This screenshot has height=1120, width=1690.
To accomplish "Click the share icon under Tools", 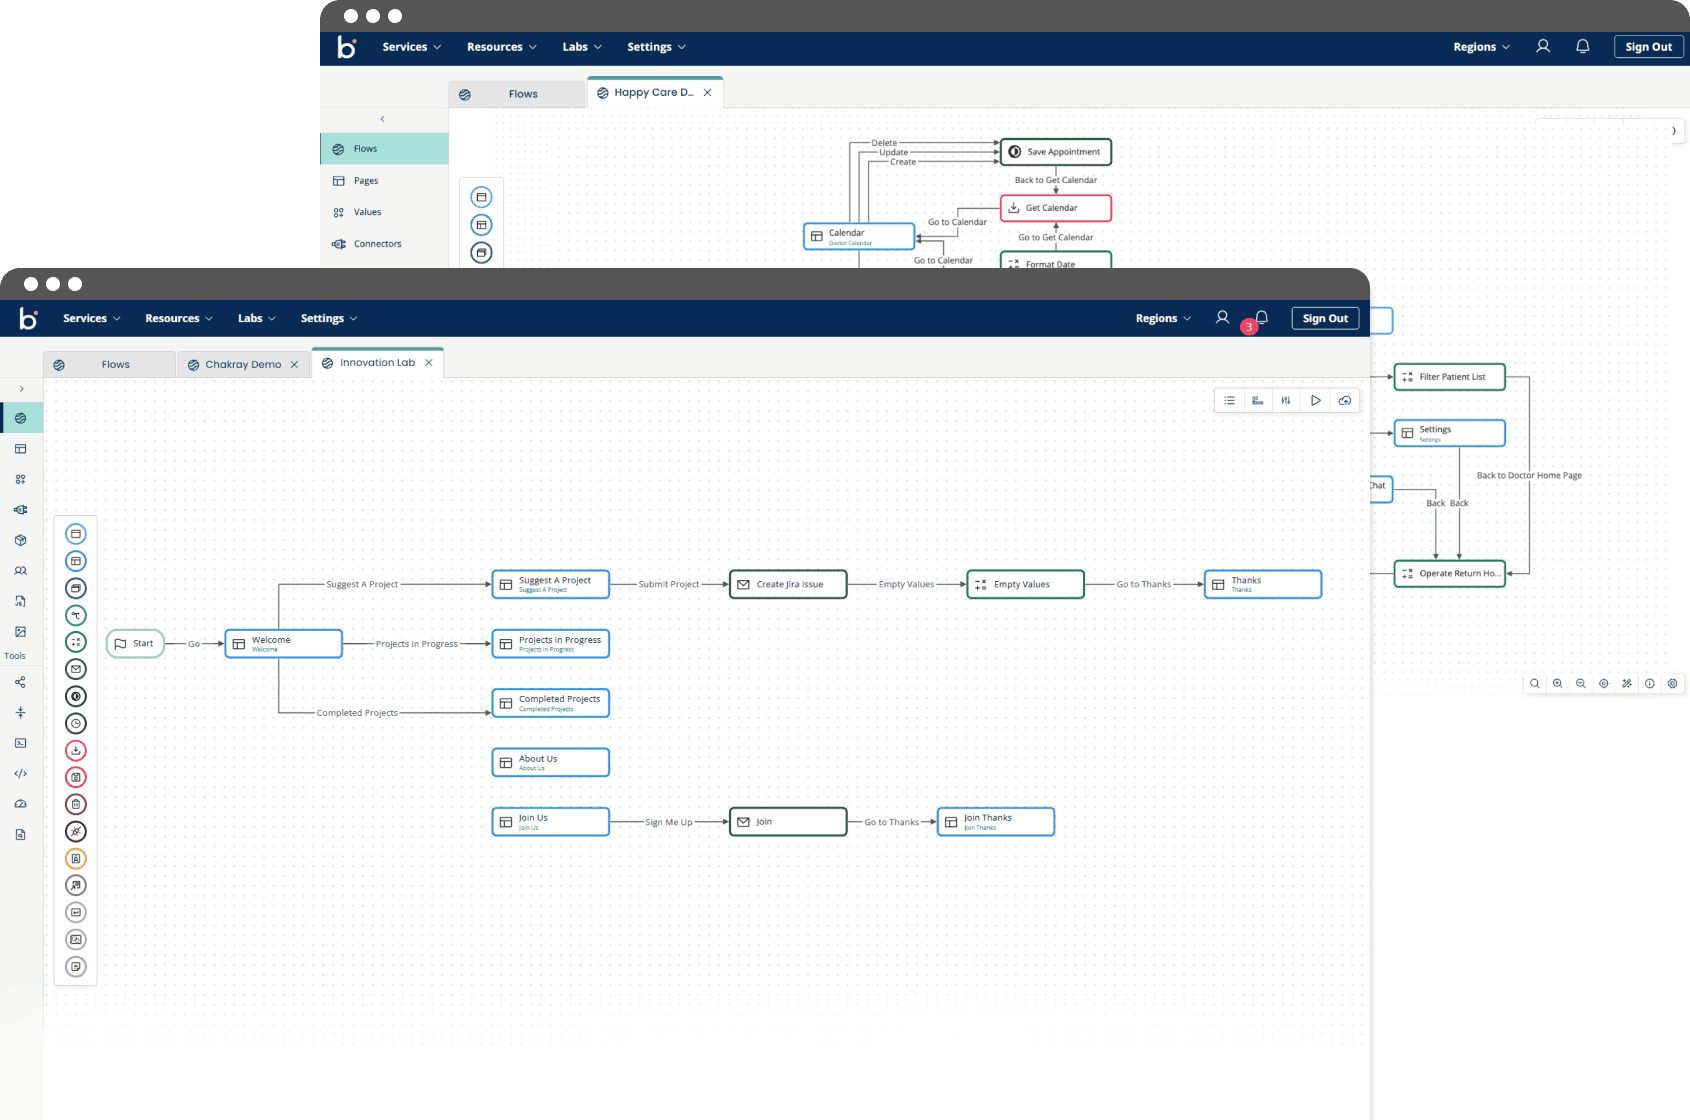I will click(20, 682).
